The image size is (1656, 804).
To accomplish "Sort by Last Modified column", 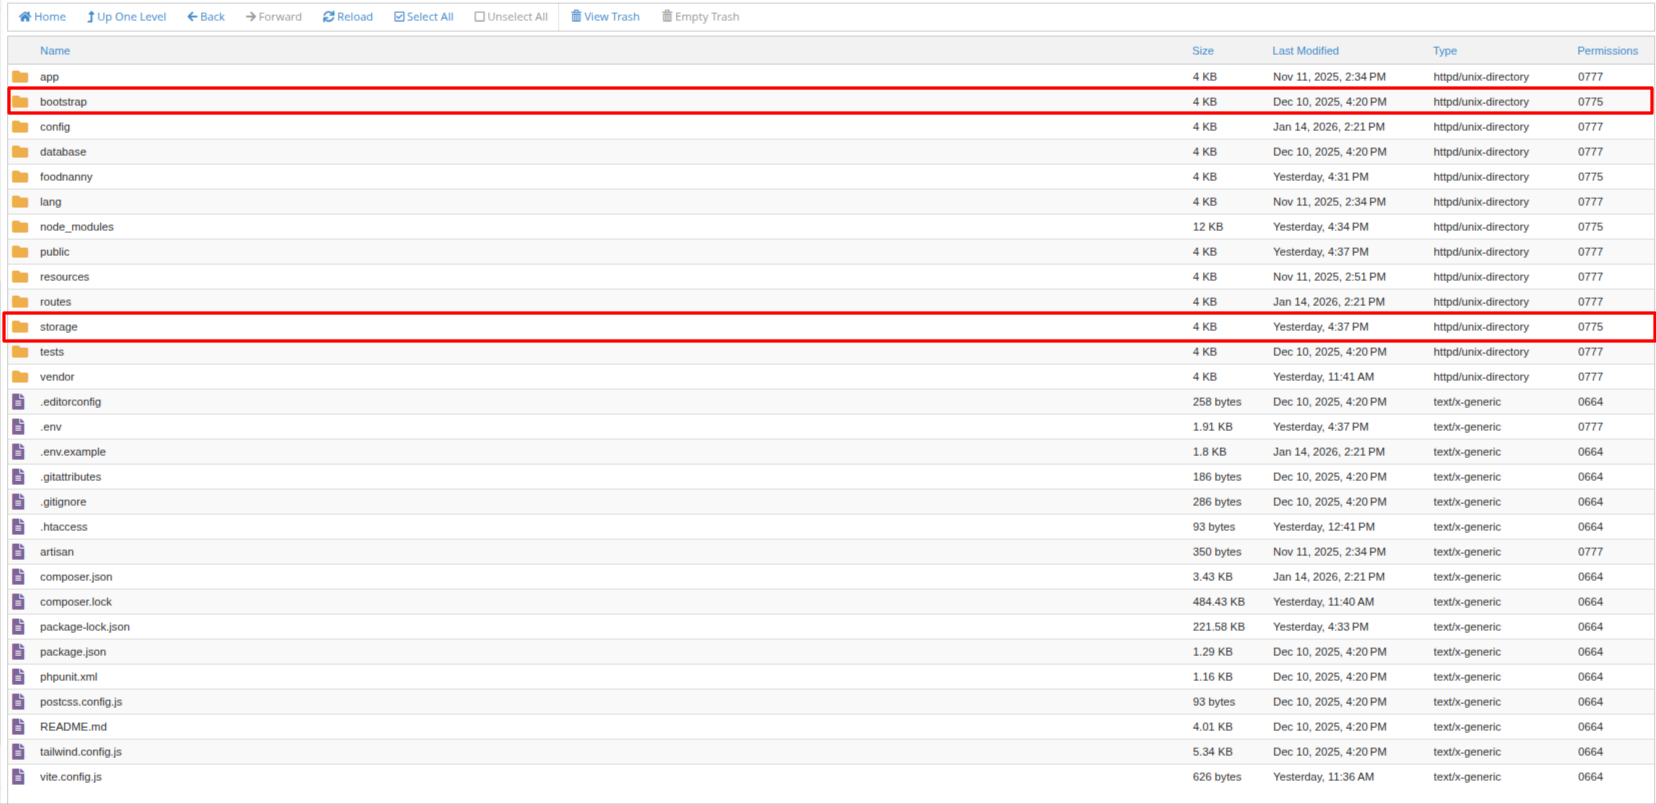I will coord(1305,51).
